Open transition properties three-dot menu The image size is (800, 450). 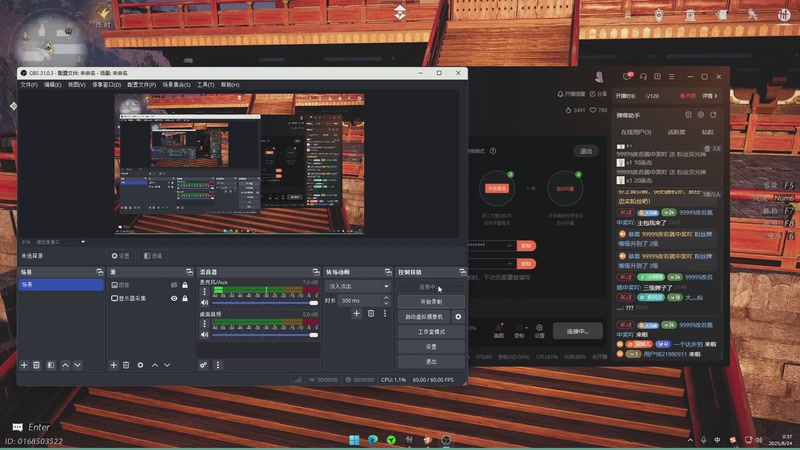(385, 313)
